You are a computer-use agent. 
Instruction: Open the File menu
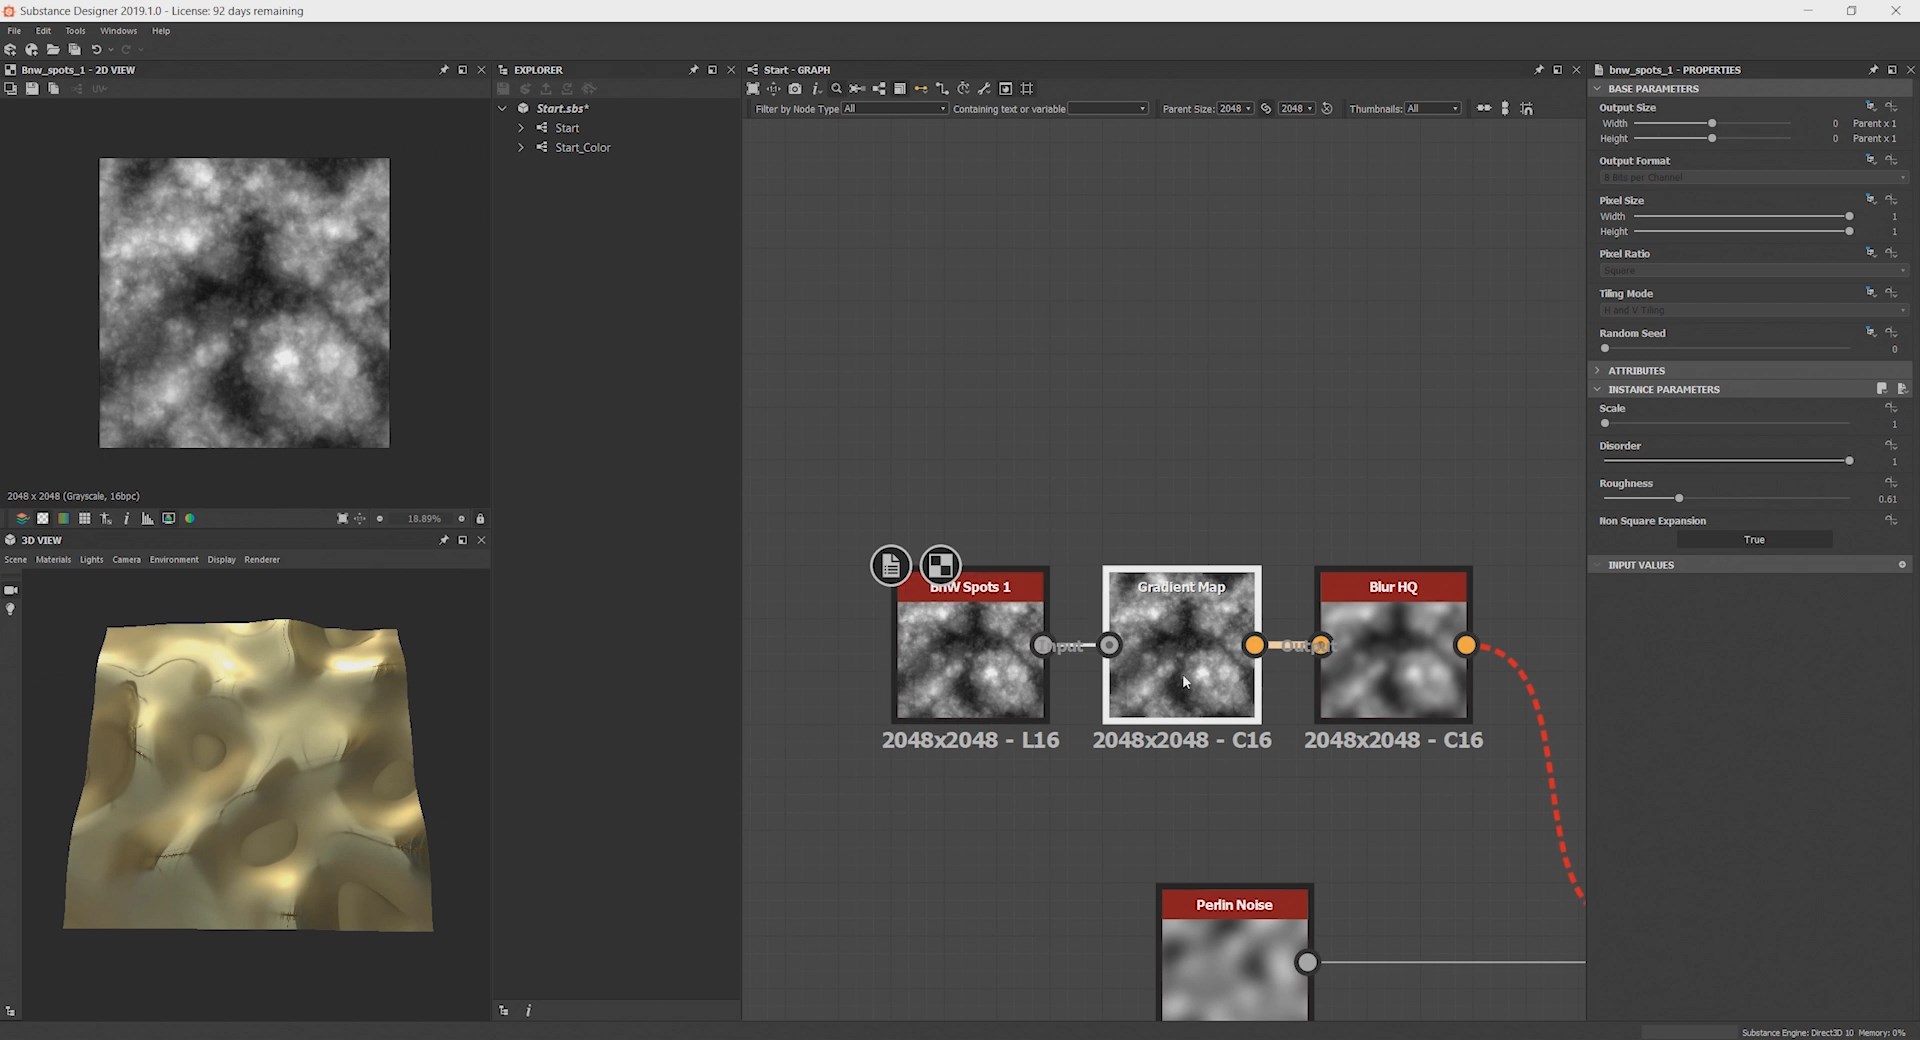click(14, 31)
